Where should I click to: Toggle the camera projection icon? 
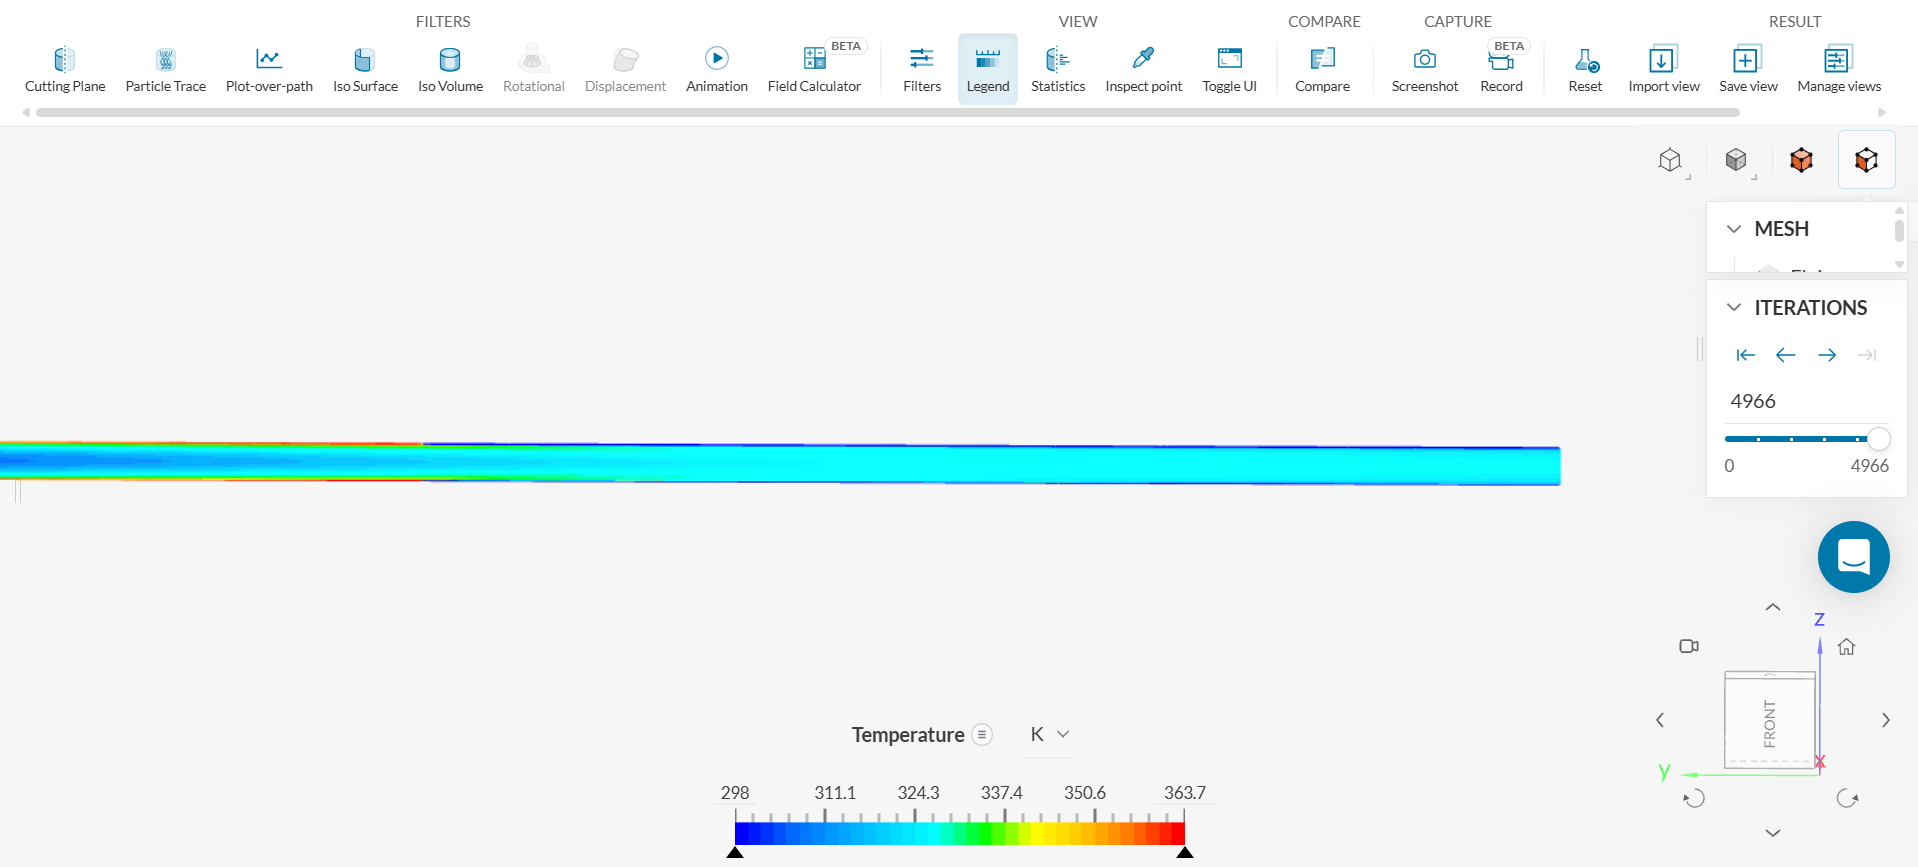point(1689,646)
